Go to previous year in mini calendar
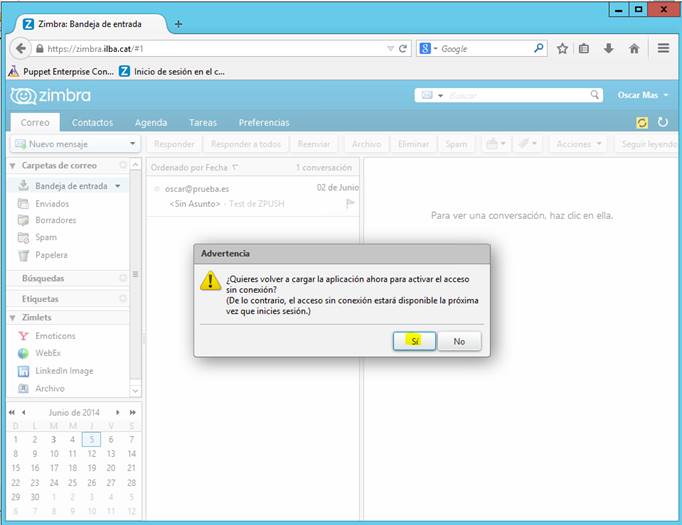Screen dimensions: 682x525 pyautogui.click(x=12, y=412)
